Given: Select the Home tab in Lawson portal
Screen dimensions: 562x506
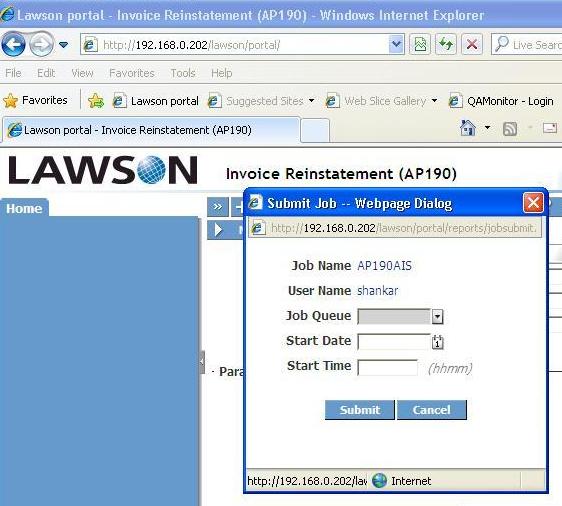Looking at the screenshot, I should 24,208.
